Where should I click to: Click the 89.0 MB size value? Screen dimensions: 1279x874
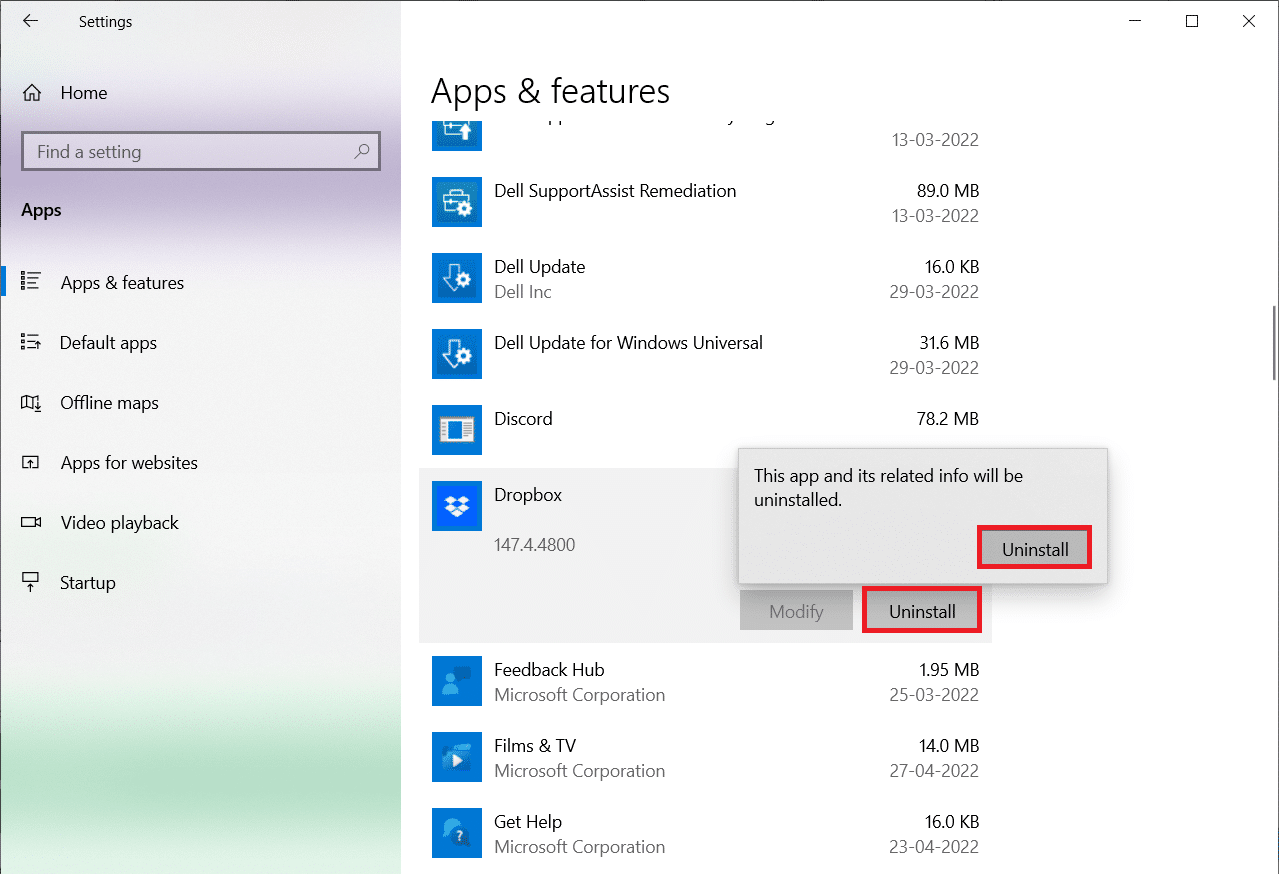[947, 191]
